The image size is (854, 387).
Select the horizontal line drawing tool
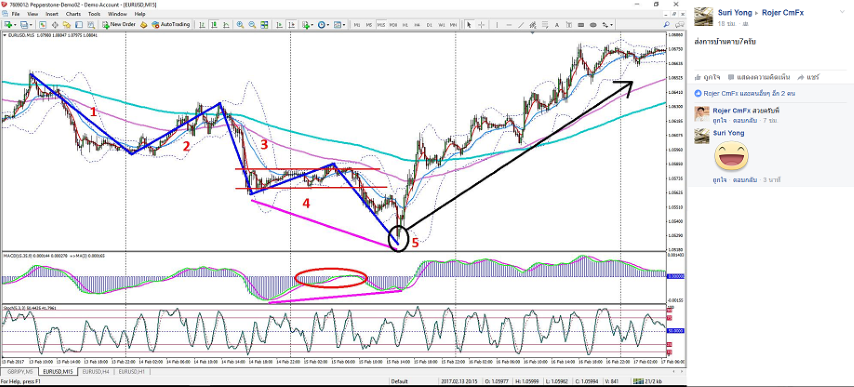(x=509, y=24)
